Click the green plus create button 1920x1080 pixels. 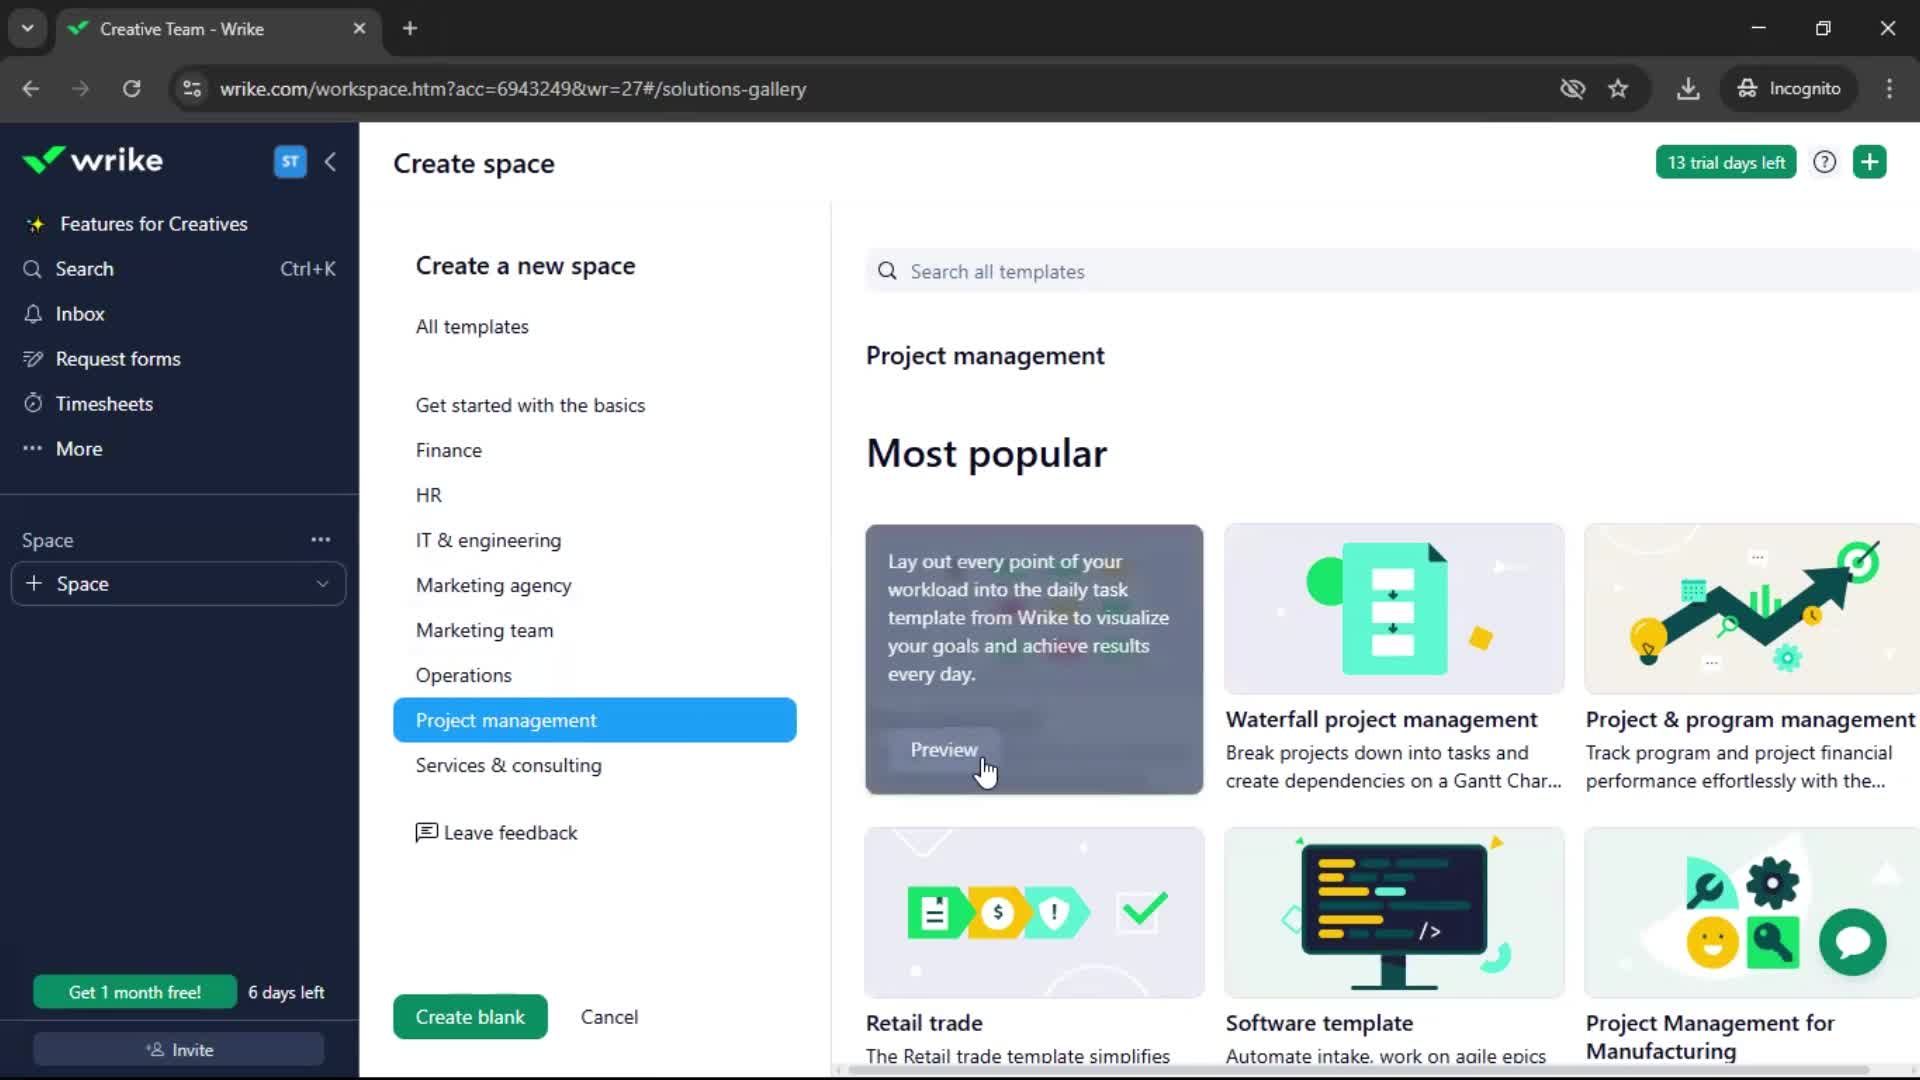point(1869,162)
